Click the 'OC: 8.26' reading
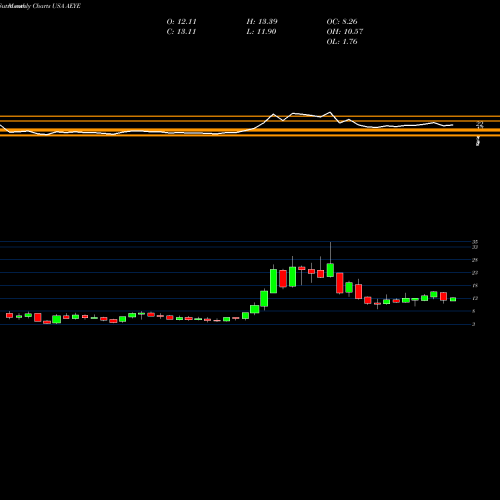500x500 pixels. point(342,22)
